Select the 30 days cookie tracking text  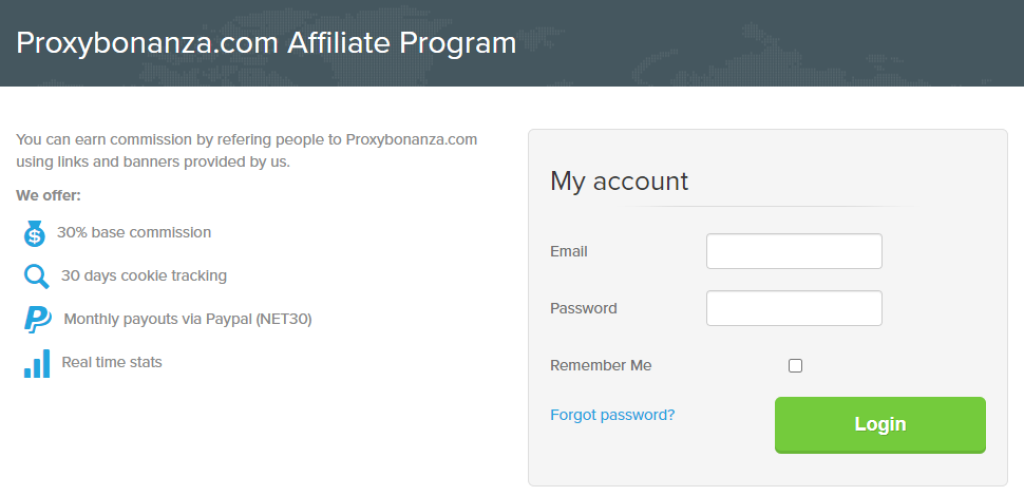pyautogui.click(x=144, y=275)
